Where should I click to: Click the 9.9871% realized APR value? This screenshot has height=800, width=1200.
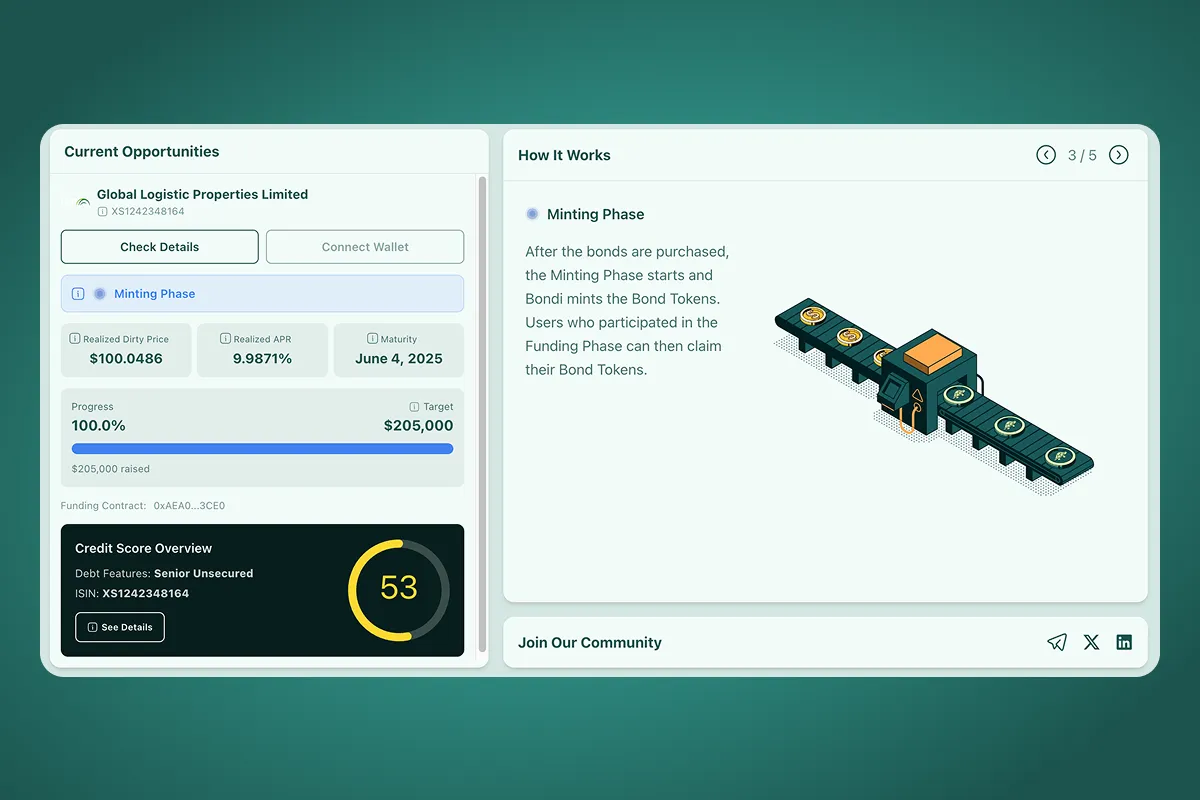[262, 358]
